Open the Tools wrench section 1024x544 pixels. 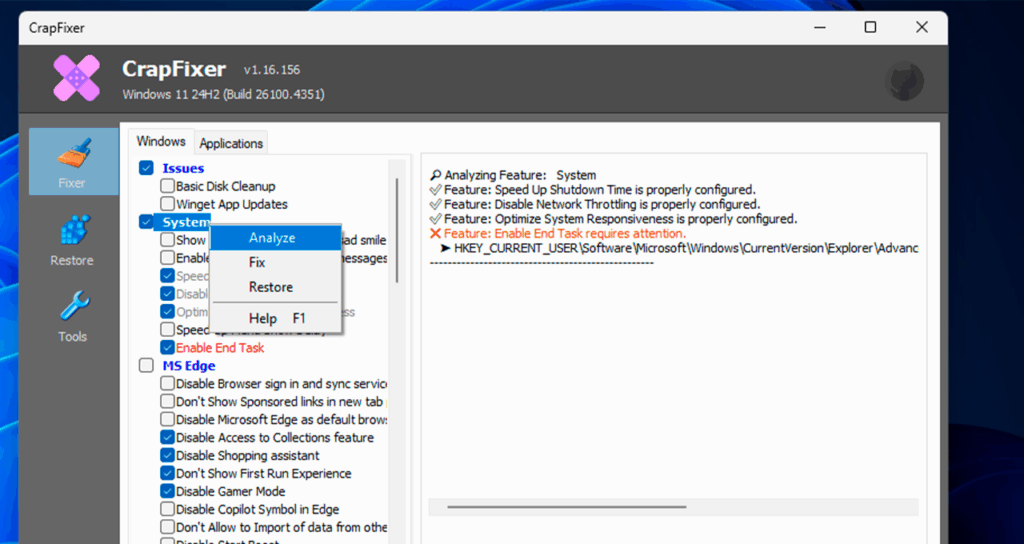pyautogui.click(x=72, y=316)
